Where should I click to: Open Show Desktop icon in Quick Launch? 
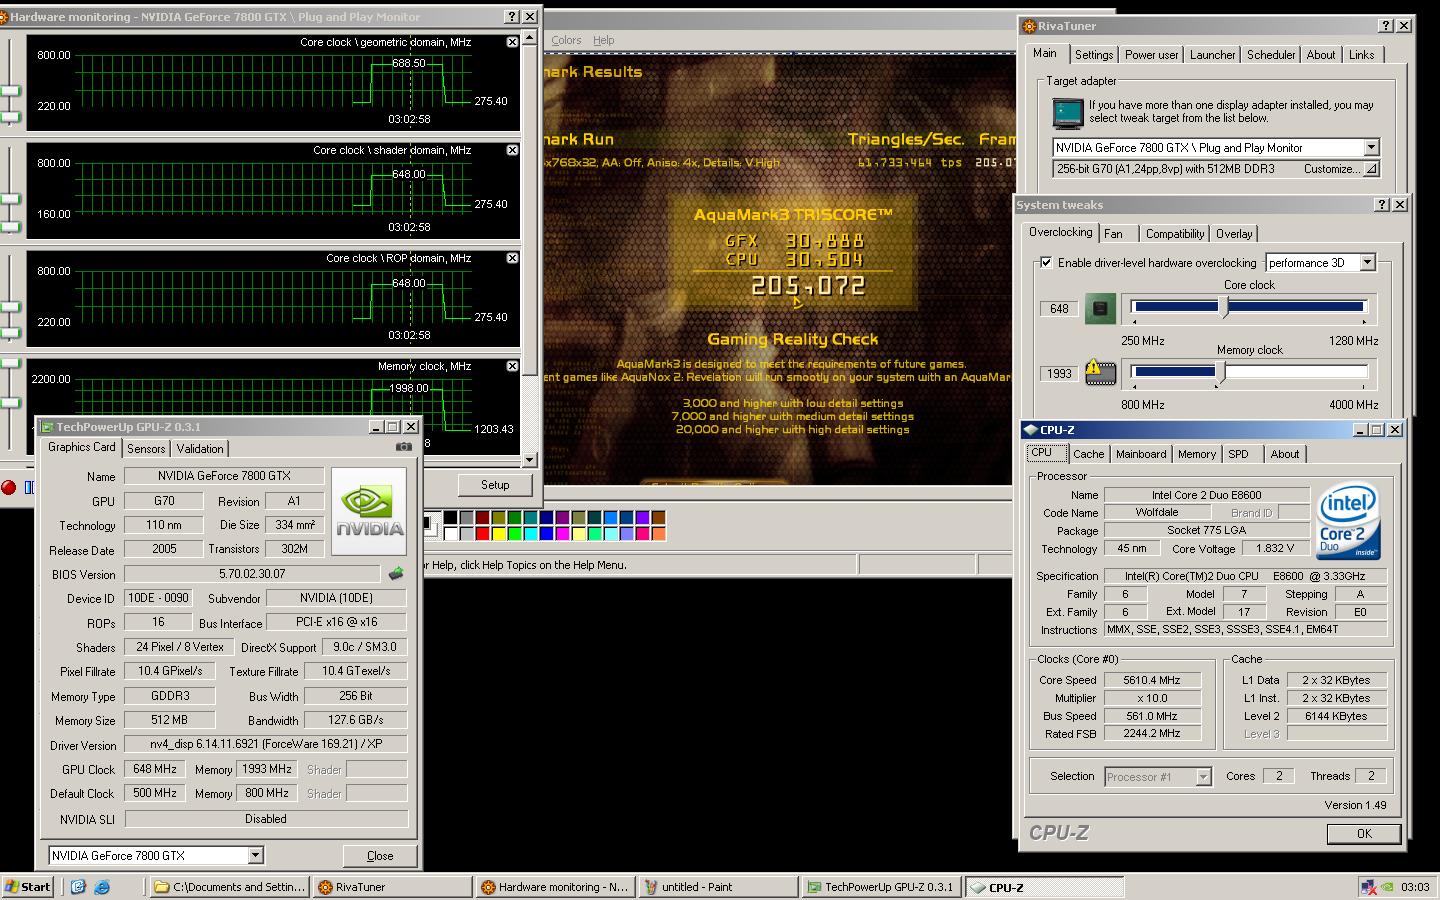79,887
